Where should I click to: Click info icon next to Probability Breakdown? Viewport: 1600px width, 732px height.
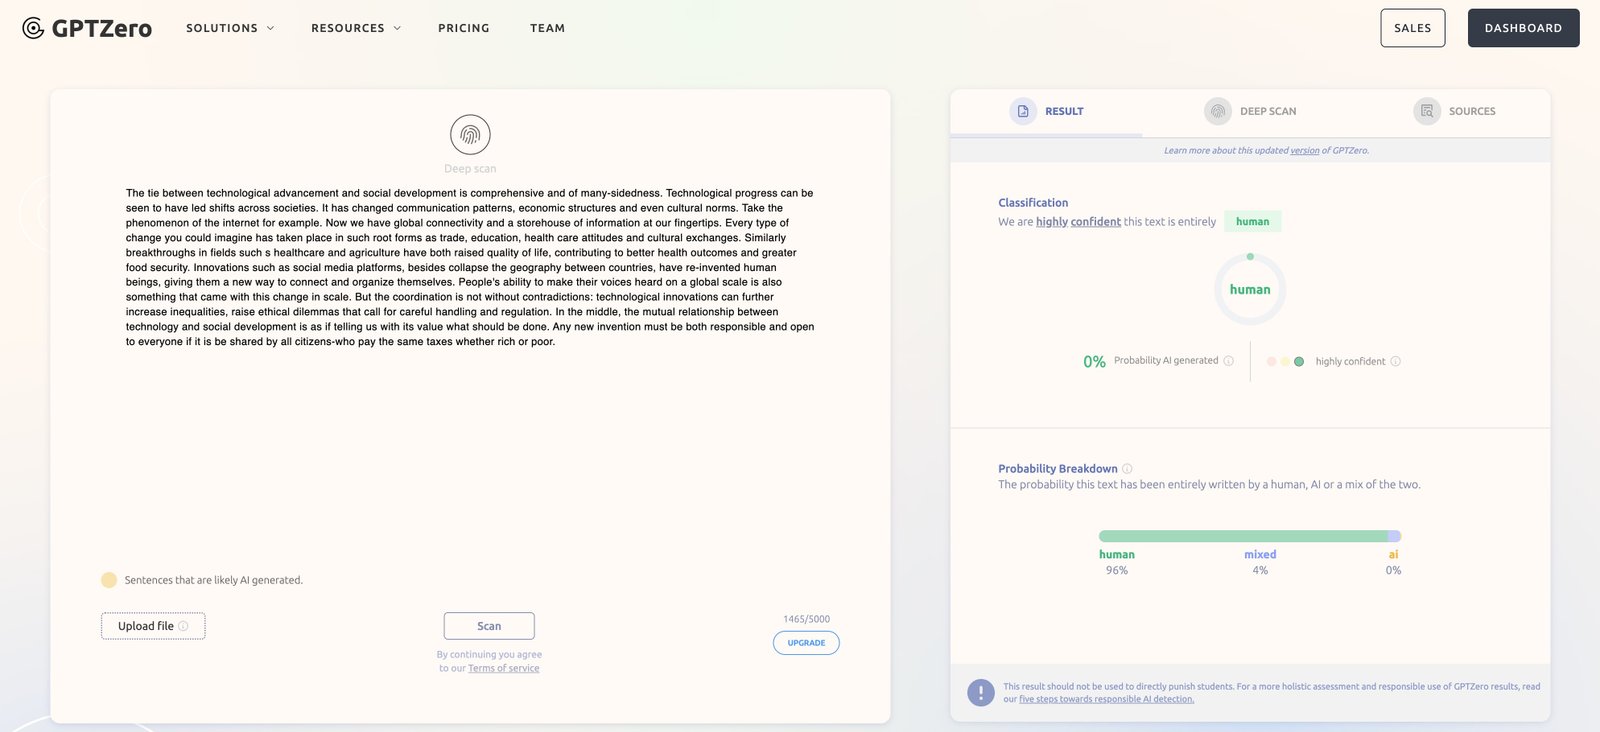(1127, 469)
